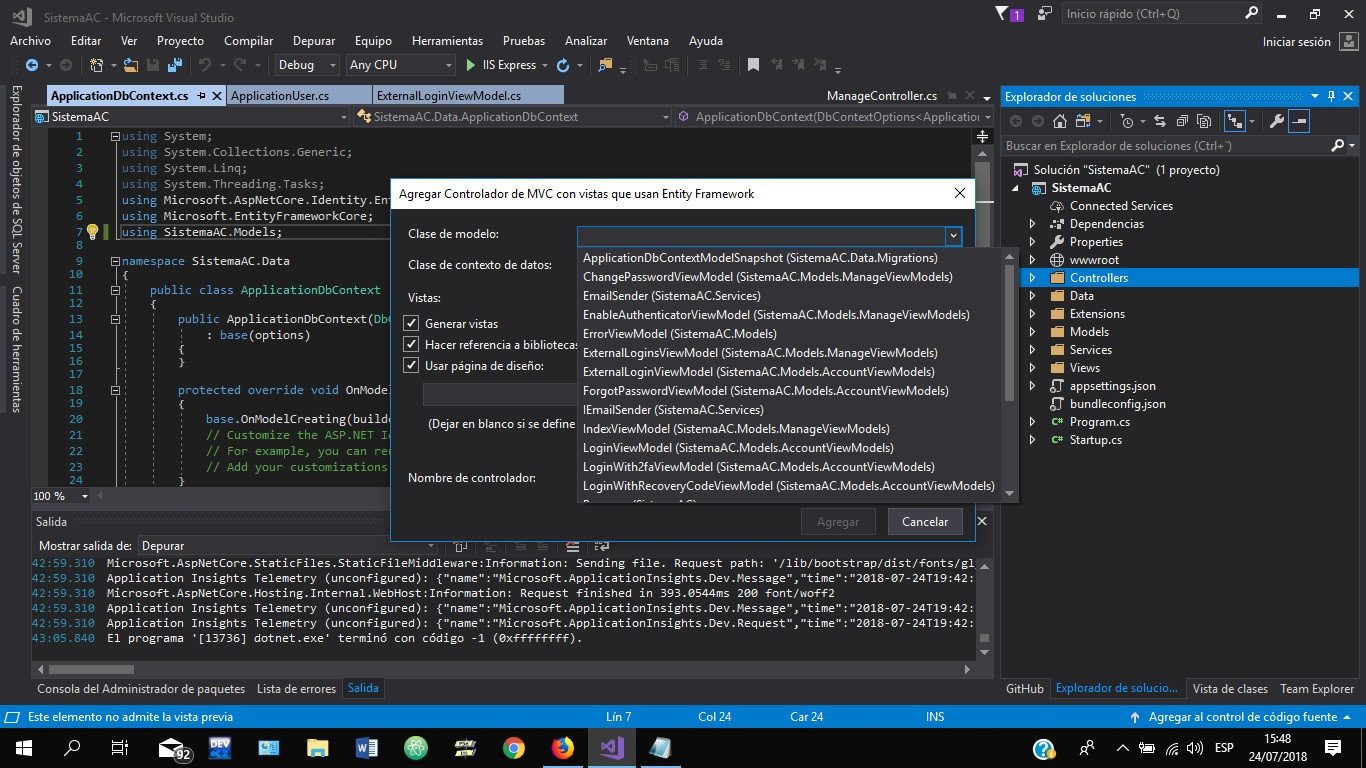Collapse the SistemaAC project node
The image size is (1366, 768).
click(1017, 188)
